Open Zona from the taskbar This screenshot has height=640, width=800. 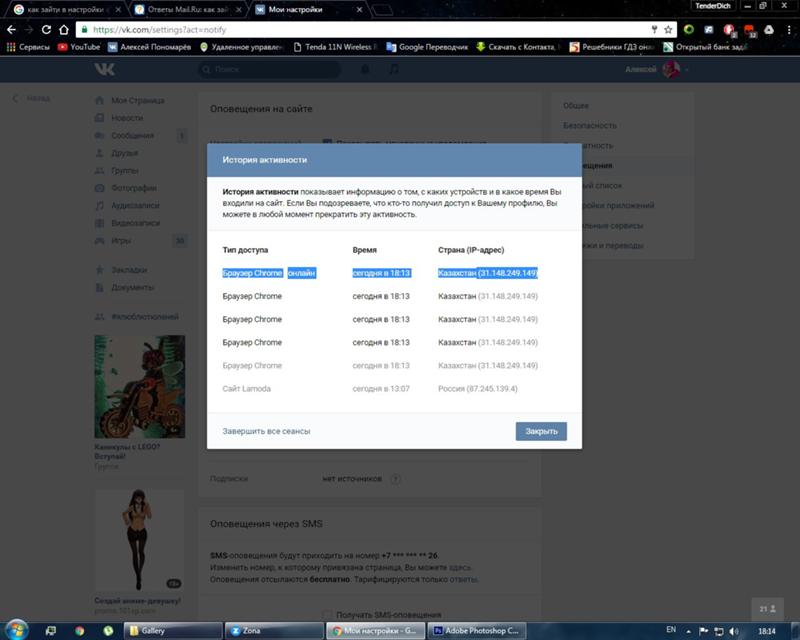click(274, 631)
